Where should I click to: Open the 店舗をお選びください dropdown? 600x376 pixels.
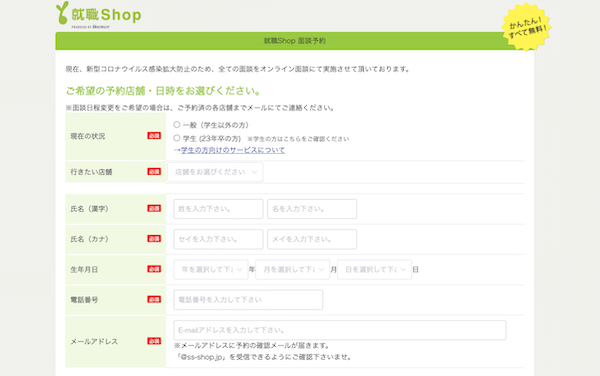[215, 172]
